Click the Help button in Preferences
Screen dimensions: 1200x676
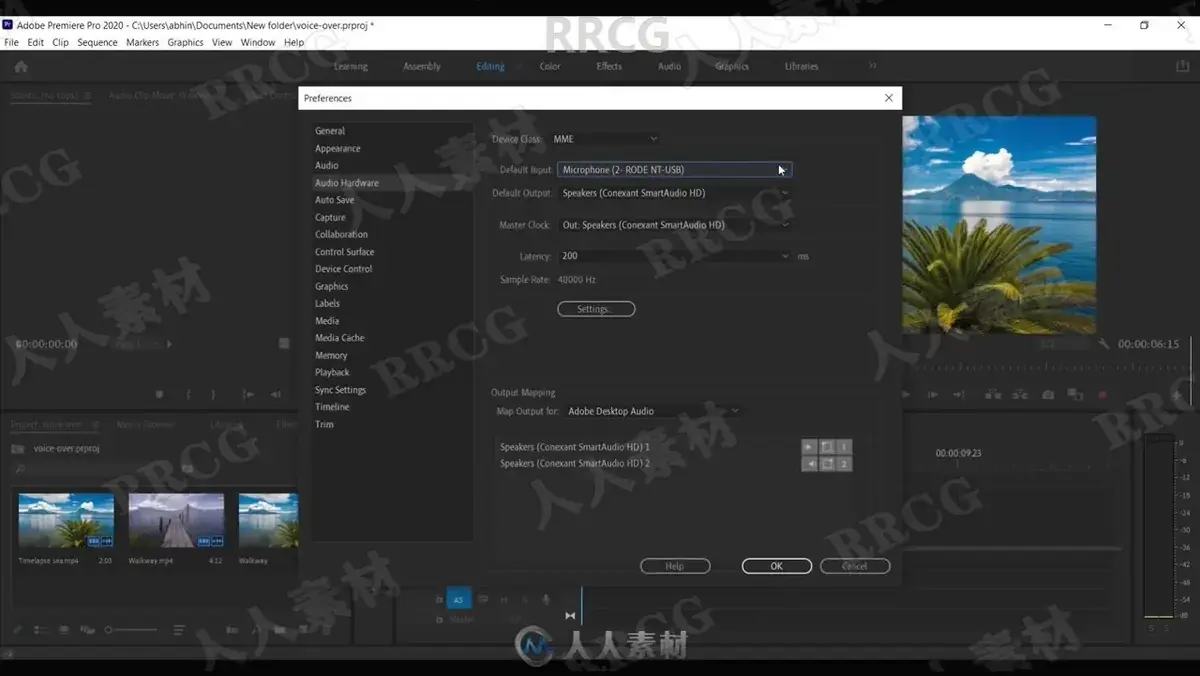[675, 566]
